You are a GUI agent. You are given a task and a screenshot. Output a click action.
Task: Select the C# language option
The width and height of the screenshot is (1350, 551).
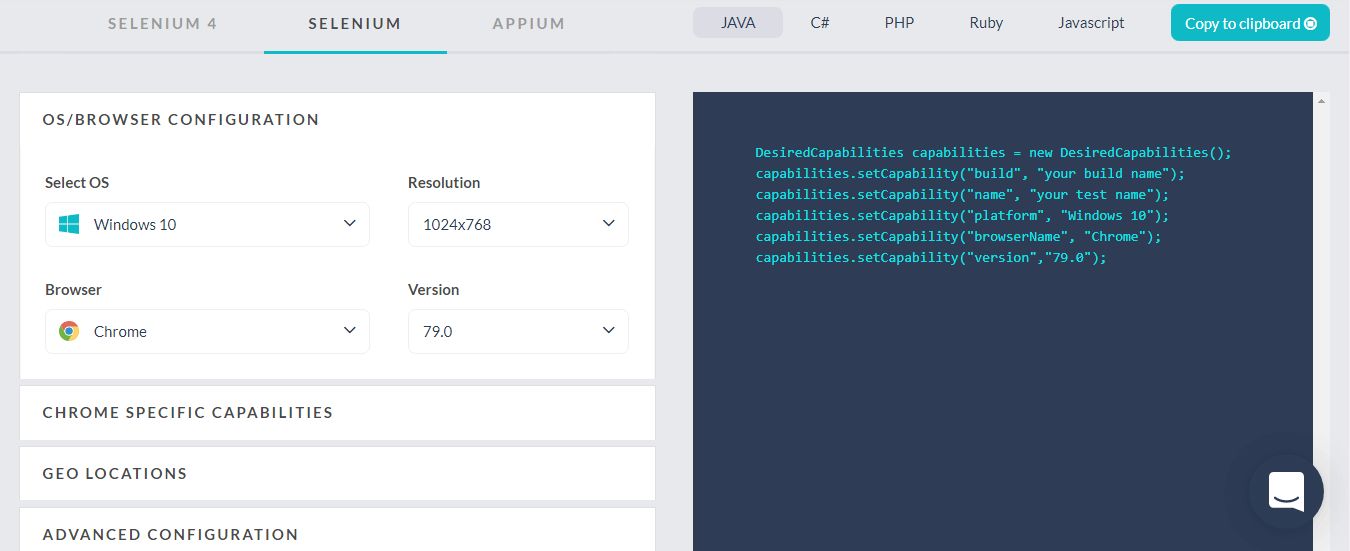coord(819,23)
